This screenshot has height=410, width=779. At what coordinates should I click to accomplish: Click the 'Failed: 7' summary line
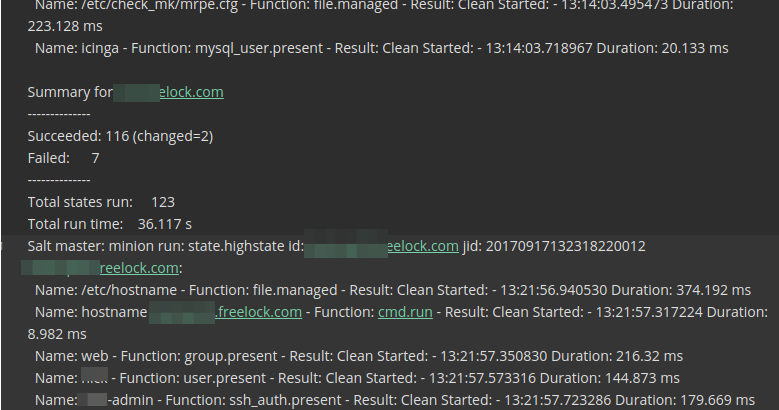coord(64,159)
